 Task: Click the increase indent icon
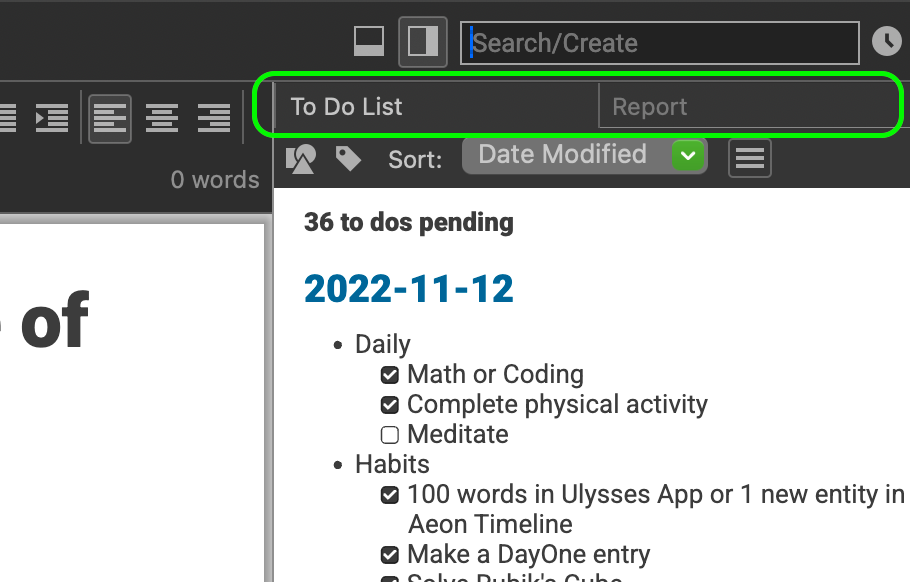coord(52,118)
